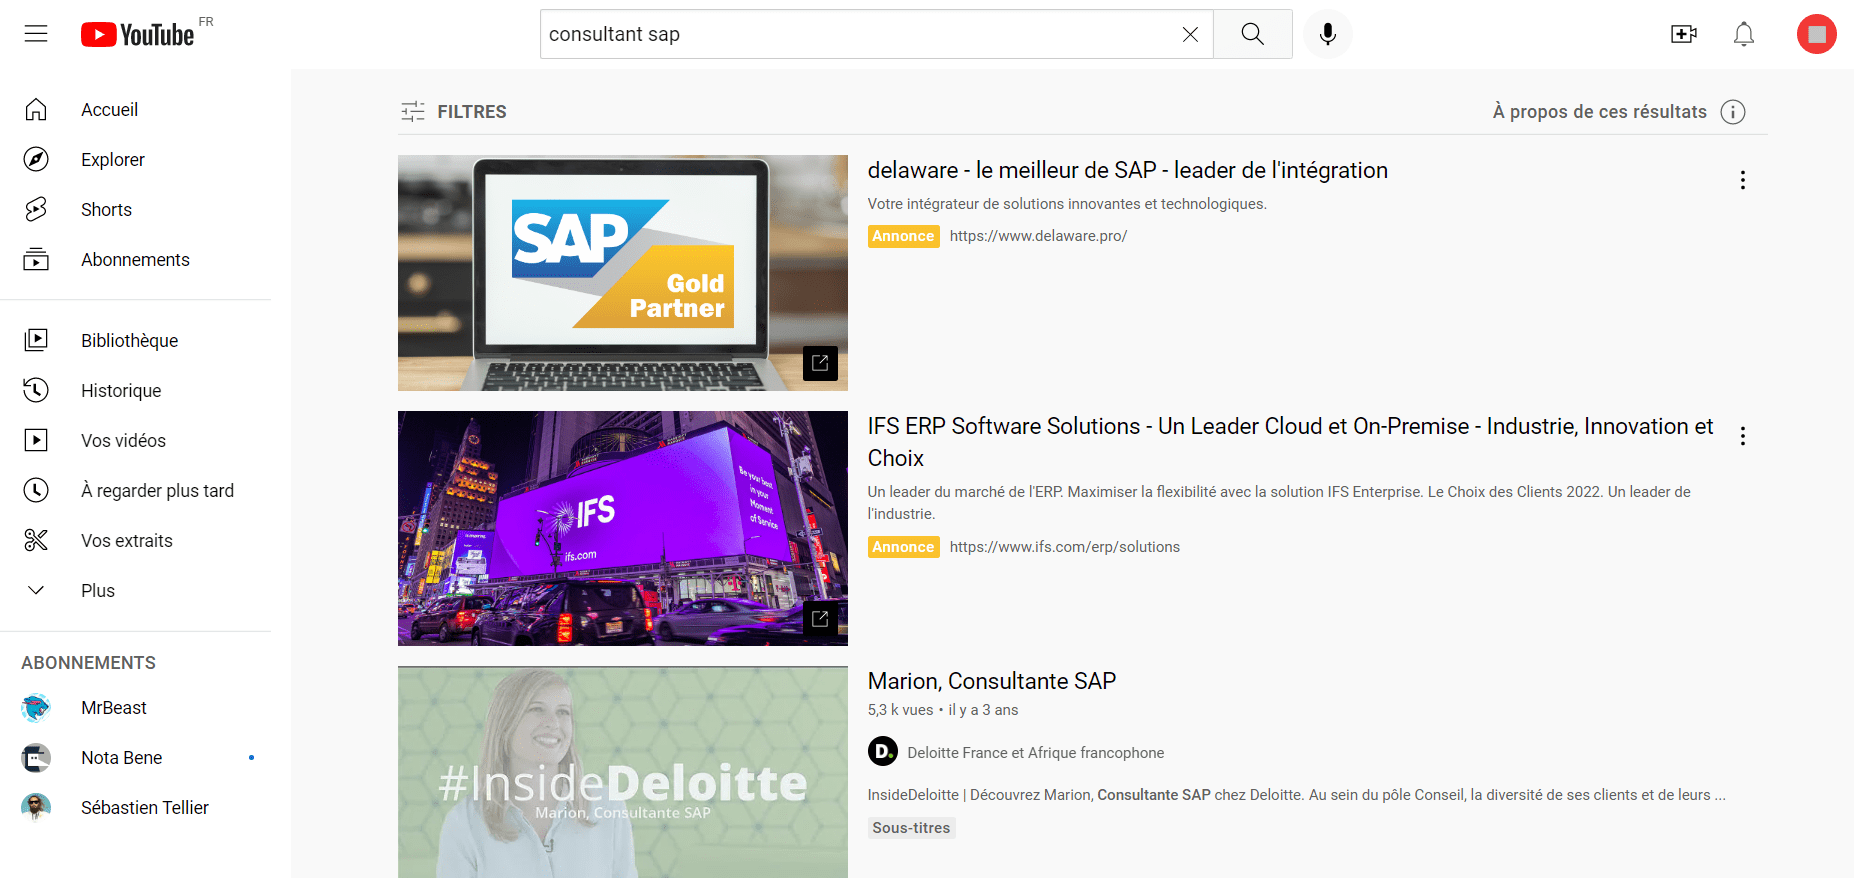This screenshot has height=878, width=1854.
Task: Open the IFS billboard thumbnail
Action: 623,528
